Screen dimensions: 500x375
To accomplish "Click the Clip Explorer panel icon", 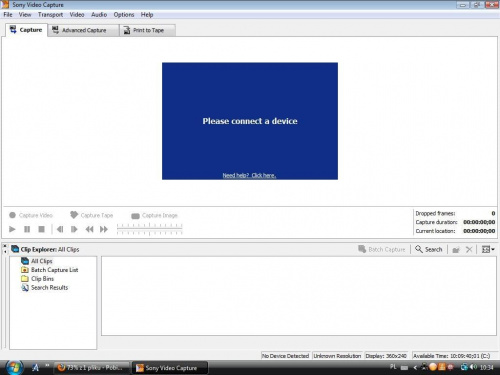I will click(15, 249).
